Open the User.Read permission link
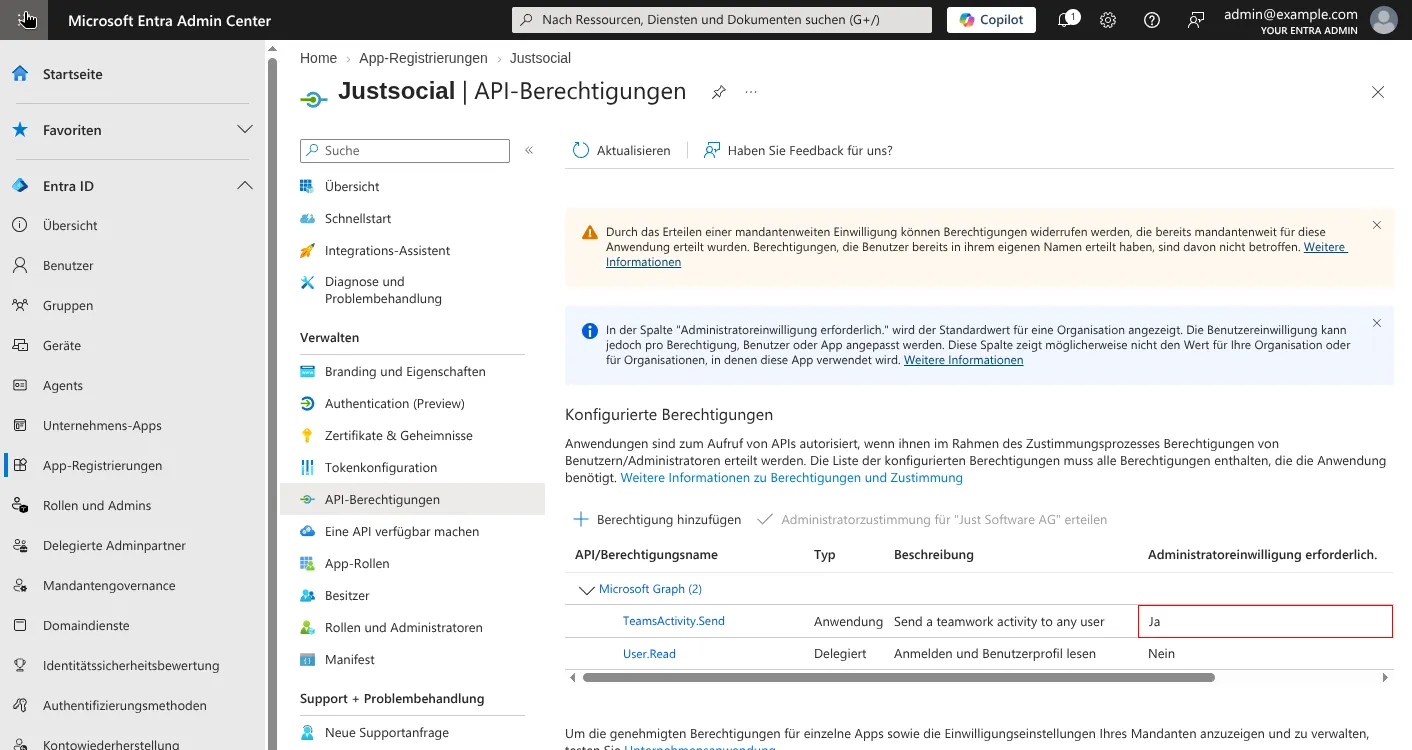The image size is (1412, 750). coord(649,653)
